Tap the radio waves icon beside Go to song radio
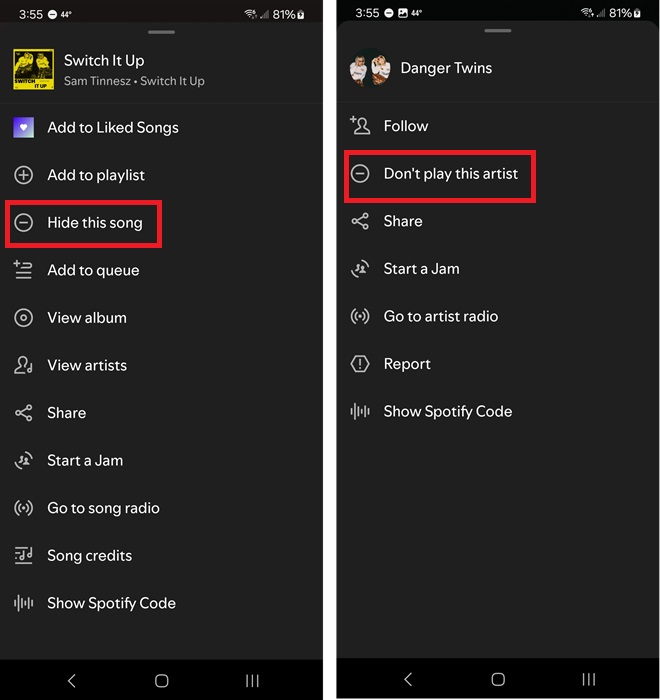 [x=23, y=508]
